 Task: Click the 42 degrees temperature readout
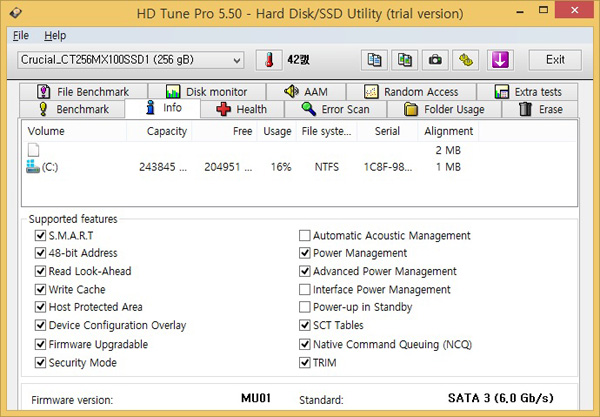coord(298,60)
